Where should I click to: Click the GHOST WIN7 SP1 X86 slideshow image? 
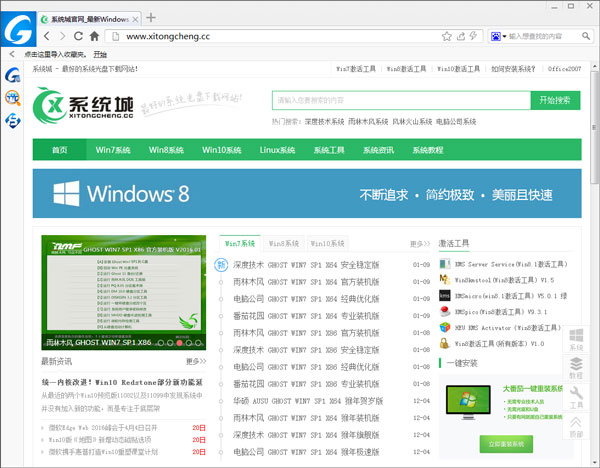[124, 292]
